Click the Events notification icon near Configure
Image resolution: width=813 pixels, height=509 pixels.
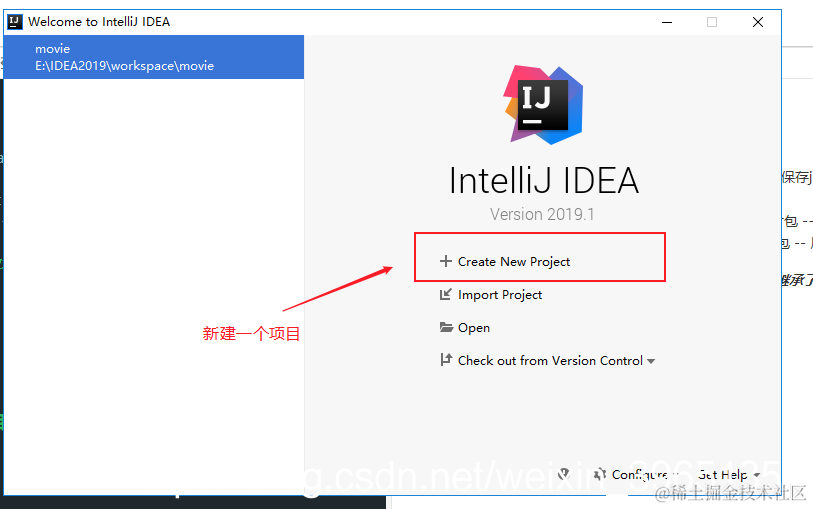[564, 474]
